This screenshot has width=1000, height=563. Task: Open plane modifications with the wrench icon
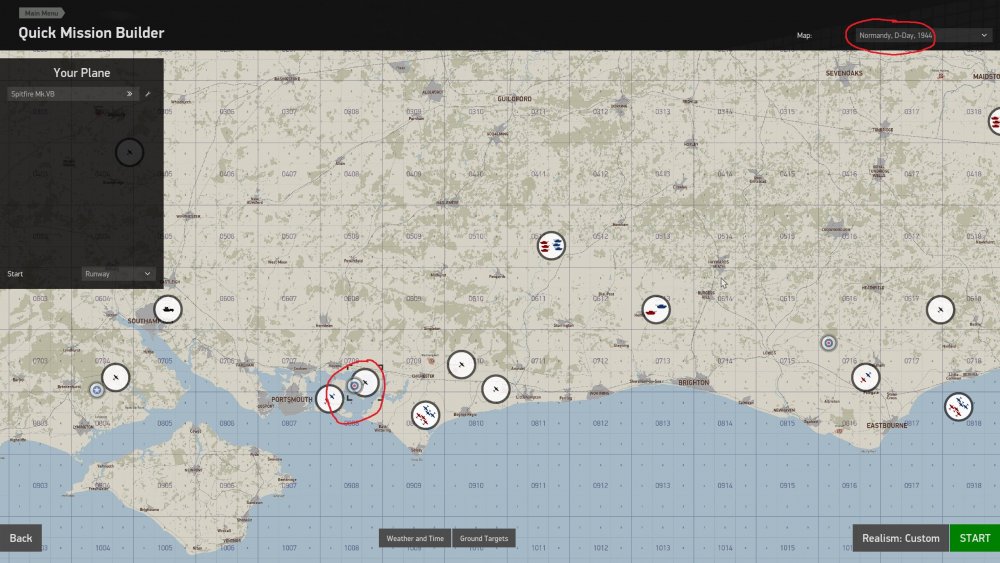pos(148,94)
